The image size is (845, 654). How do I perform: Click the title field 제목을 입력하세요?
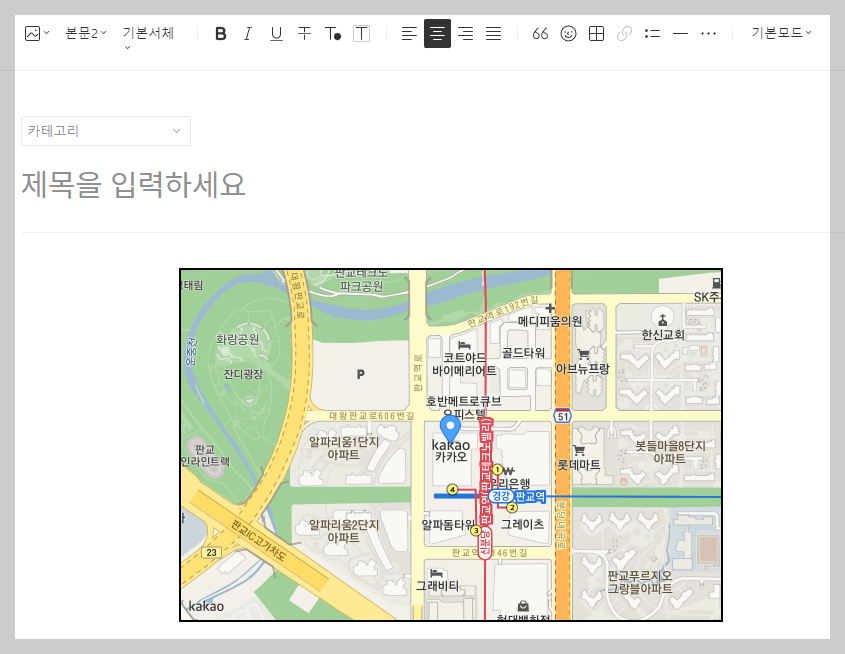click(x=133, y=185)
